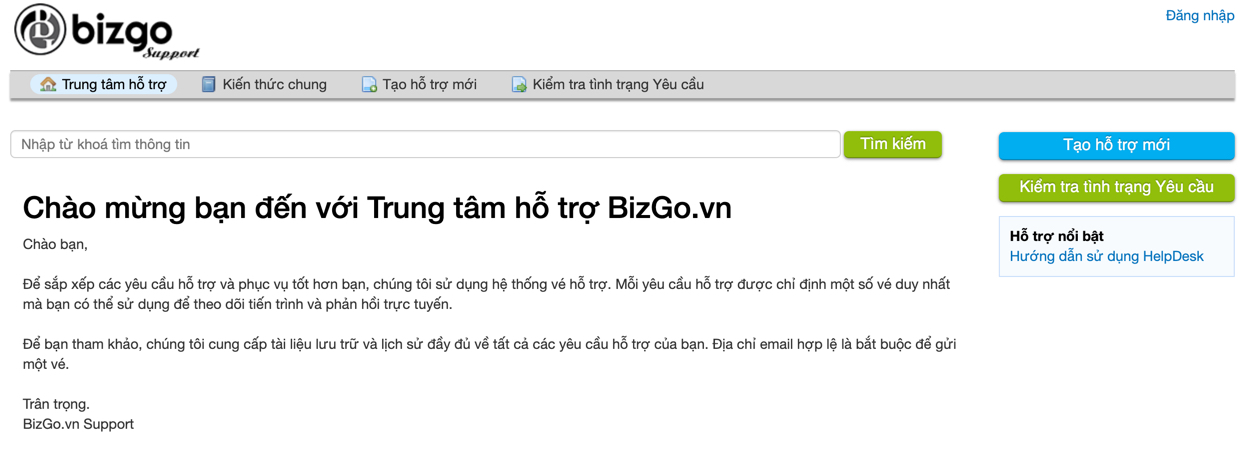Click the Đăng nhập login link
Screen dimensions: 1254x473
[x=1200, y=15]
